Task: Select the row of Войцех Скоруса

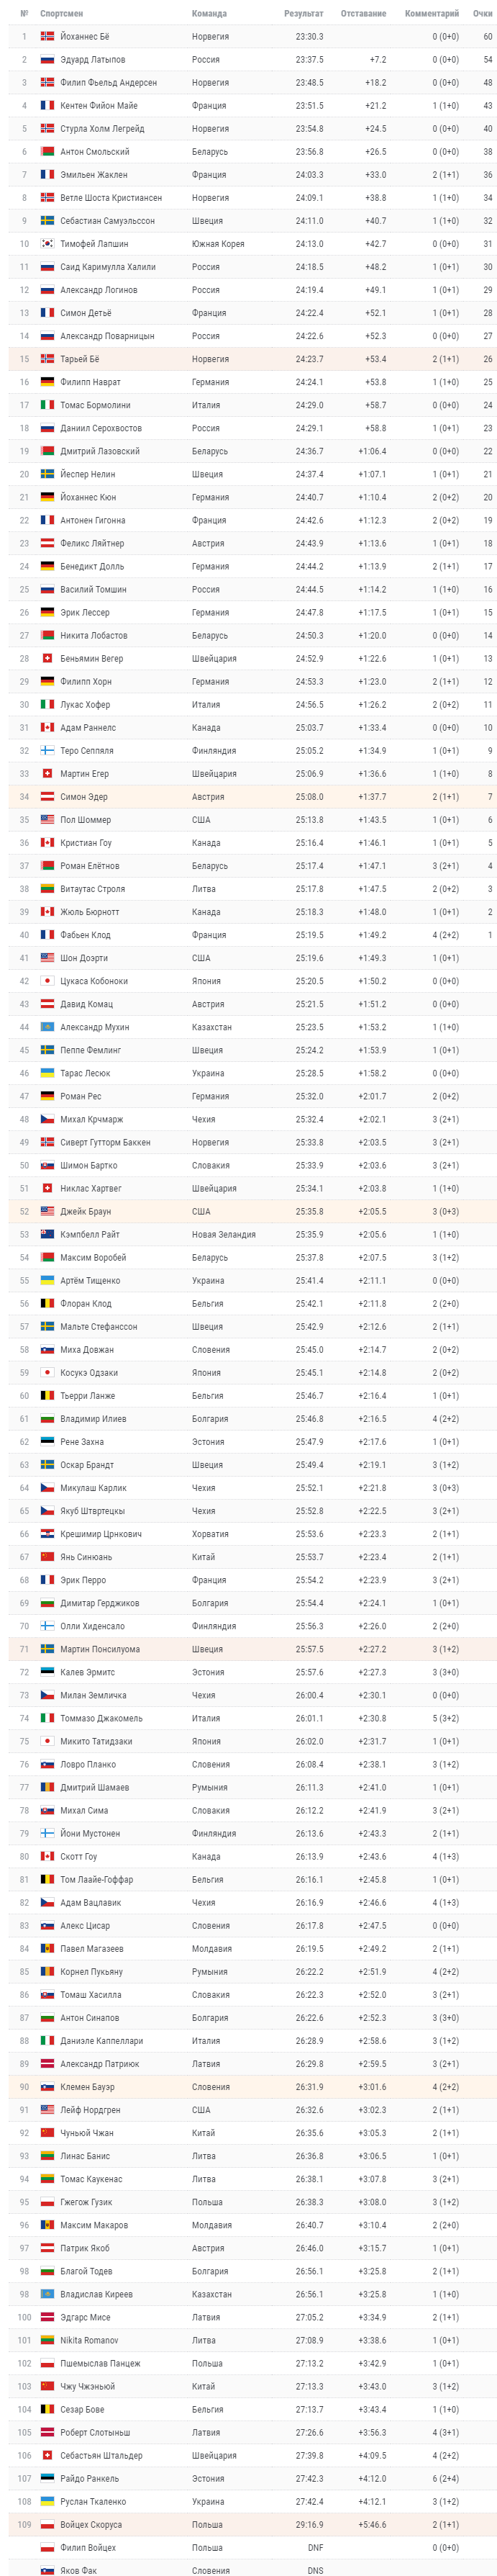Action: coord(248,2524)
